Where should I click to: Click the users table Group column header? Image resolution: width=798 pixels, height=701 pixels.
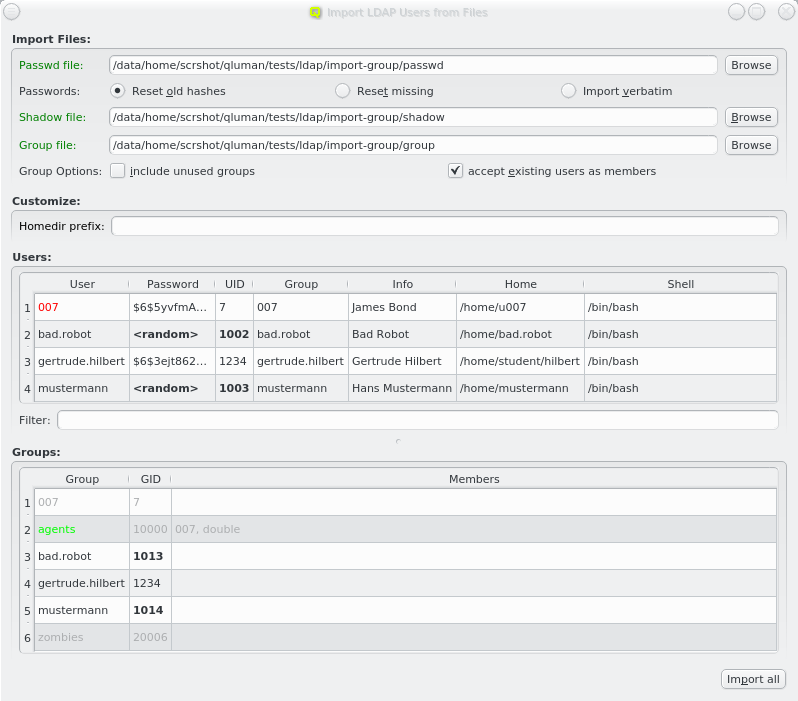(x=301, y=284)
